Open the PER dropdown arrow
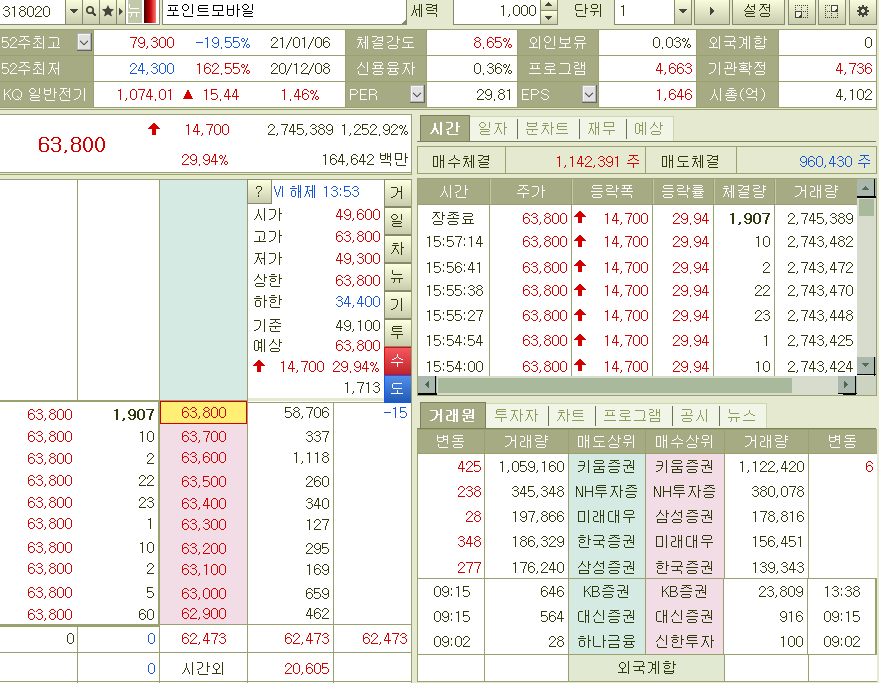 417,94
